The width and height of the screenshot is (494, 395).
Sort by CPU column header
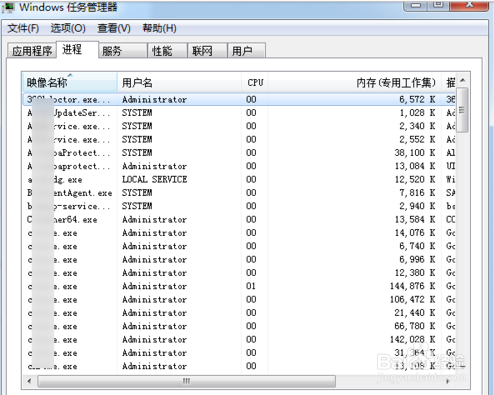tap(255, 82)
